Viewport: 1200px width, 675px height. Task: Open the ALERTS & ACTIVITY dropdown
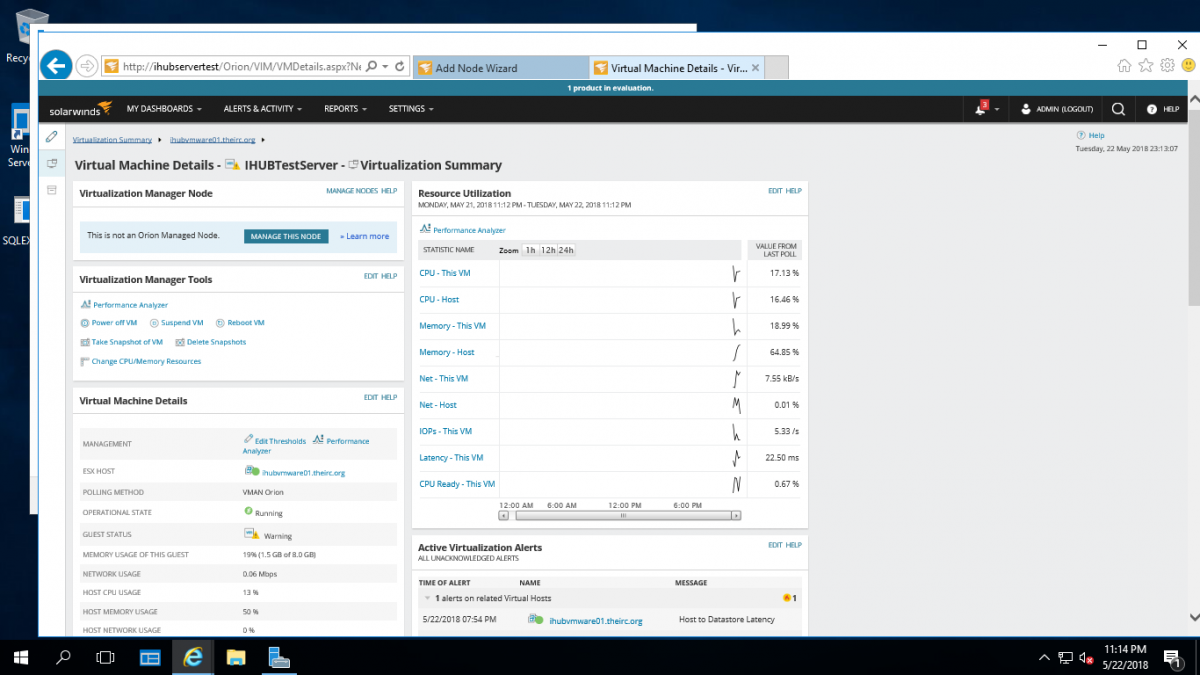tap(262, 108)
